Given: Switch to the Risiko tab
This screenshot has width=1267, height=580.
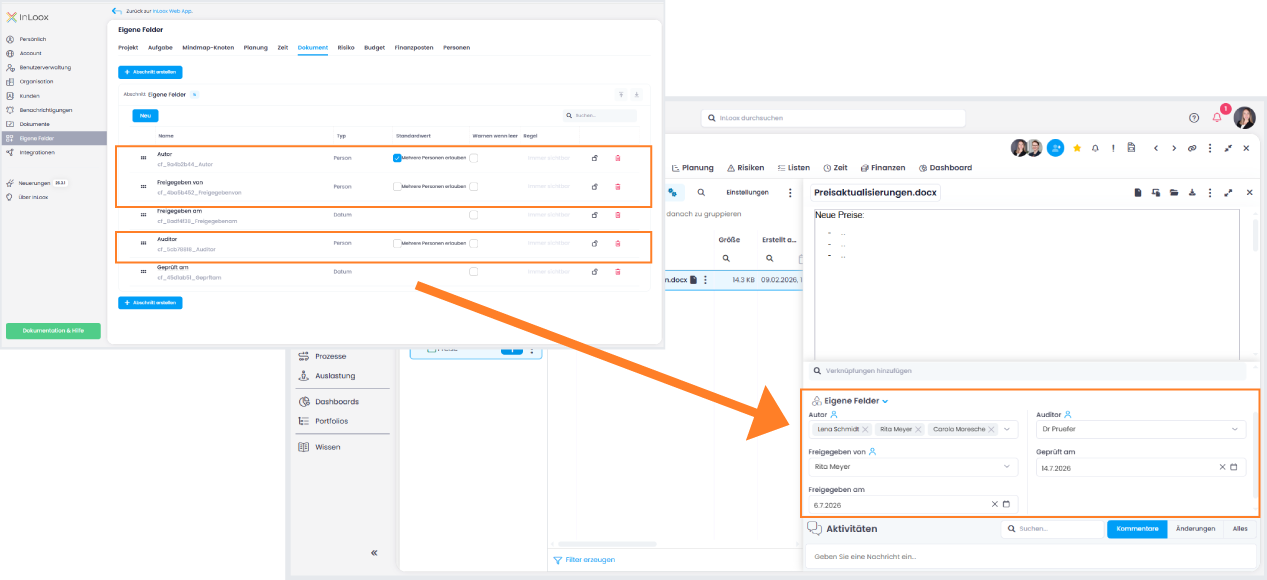Looking at the screenshot, I should point(346,47).
